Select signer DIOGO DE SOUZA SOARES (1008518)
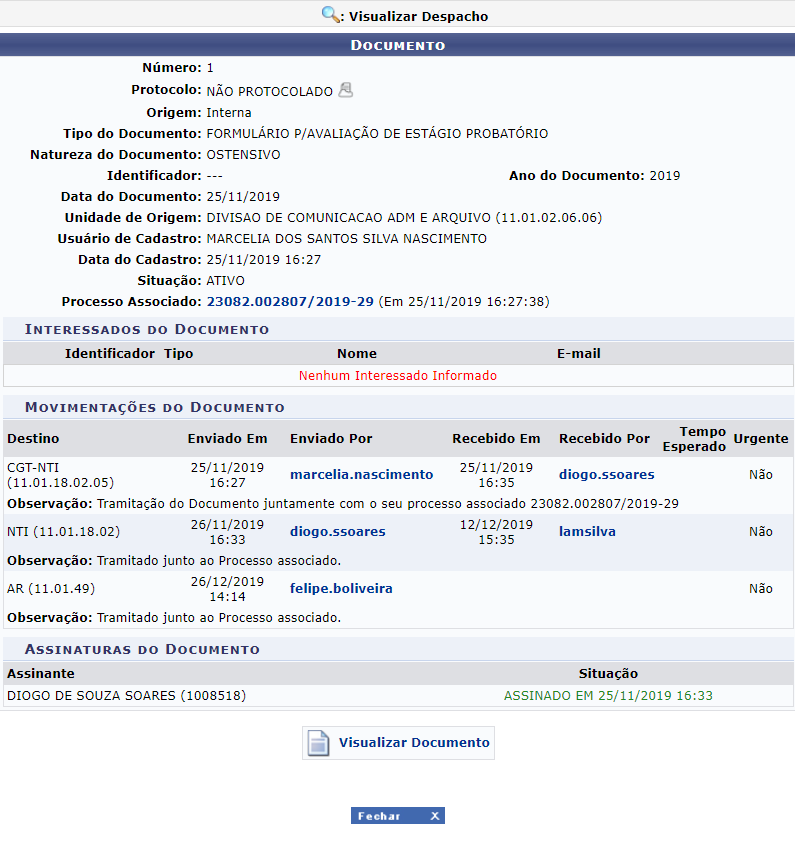The height and width of the screenshot is (842, 795). pyautogui.click(x=126, y=696)
